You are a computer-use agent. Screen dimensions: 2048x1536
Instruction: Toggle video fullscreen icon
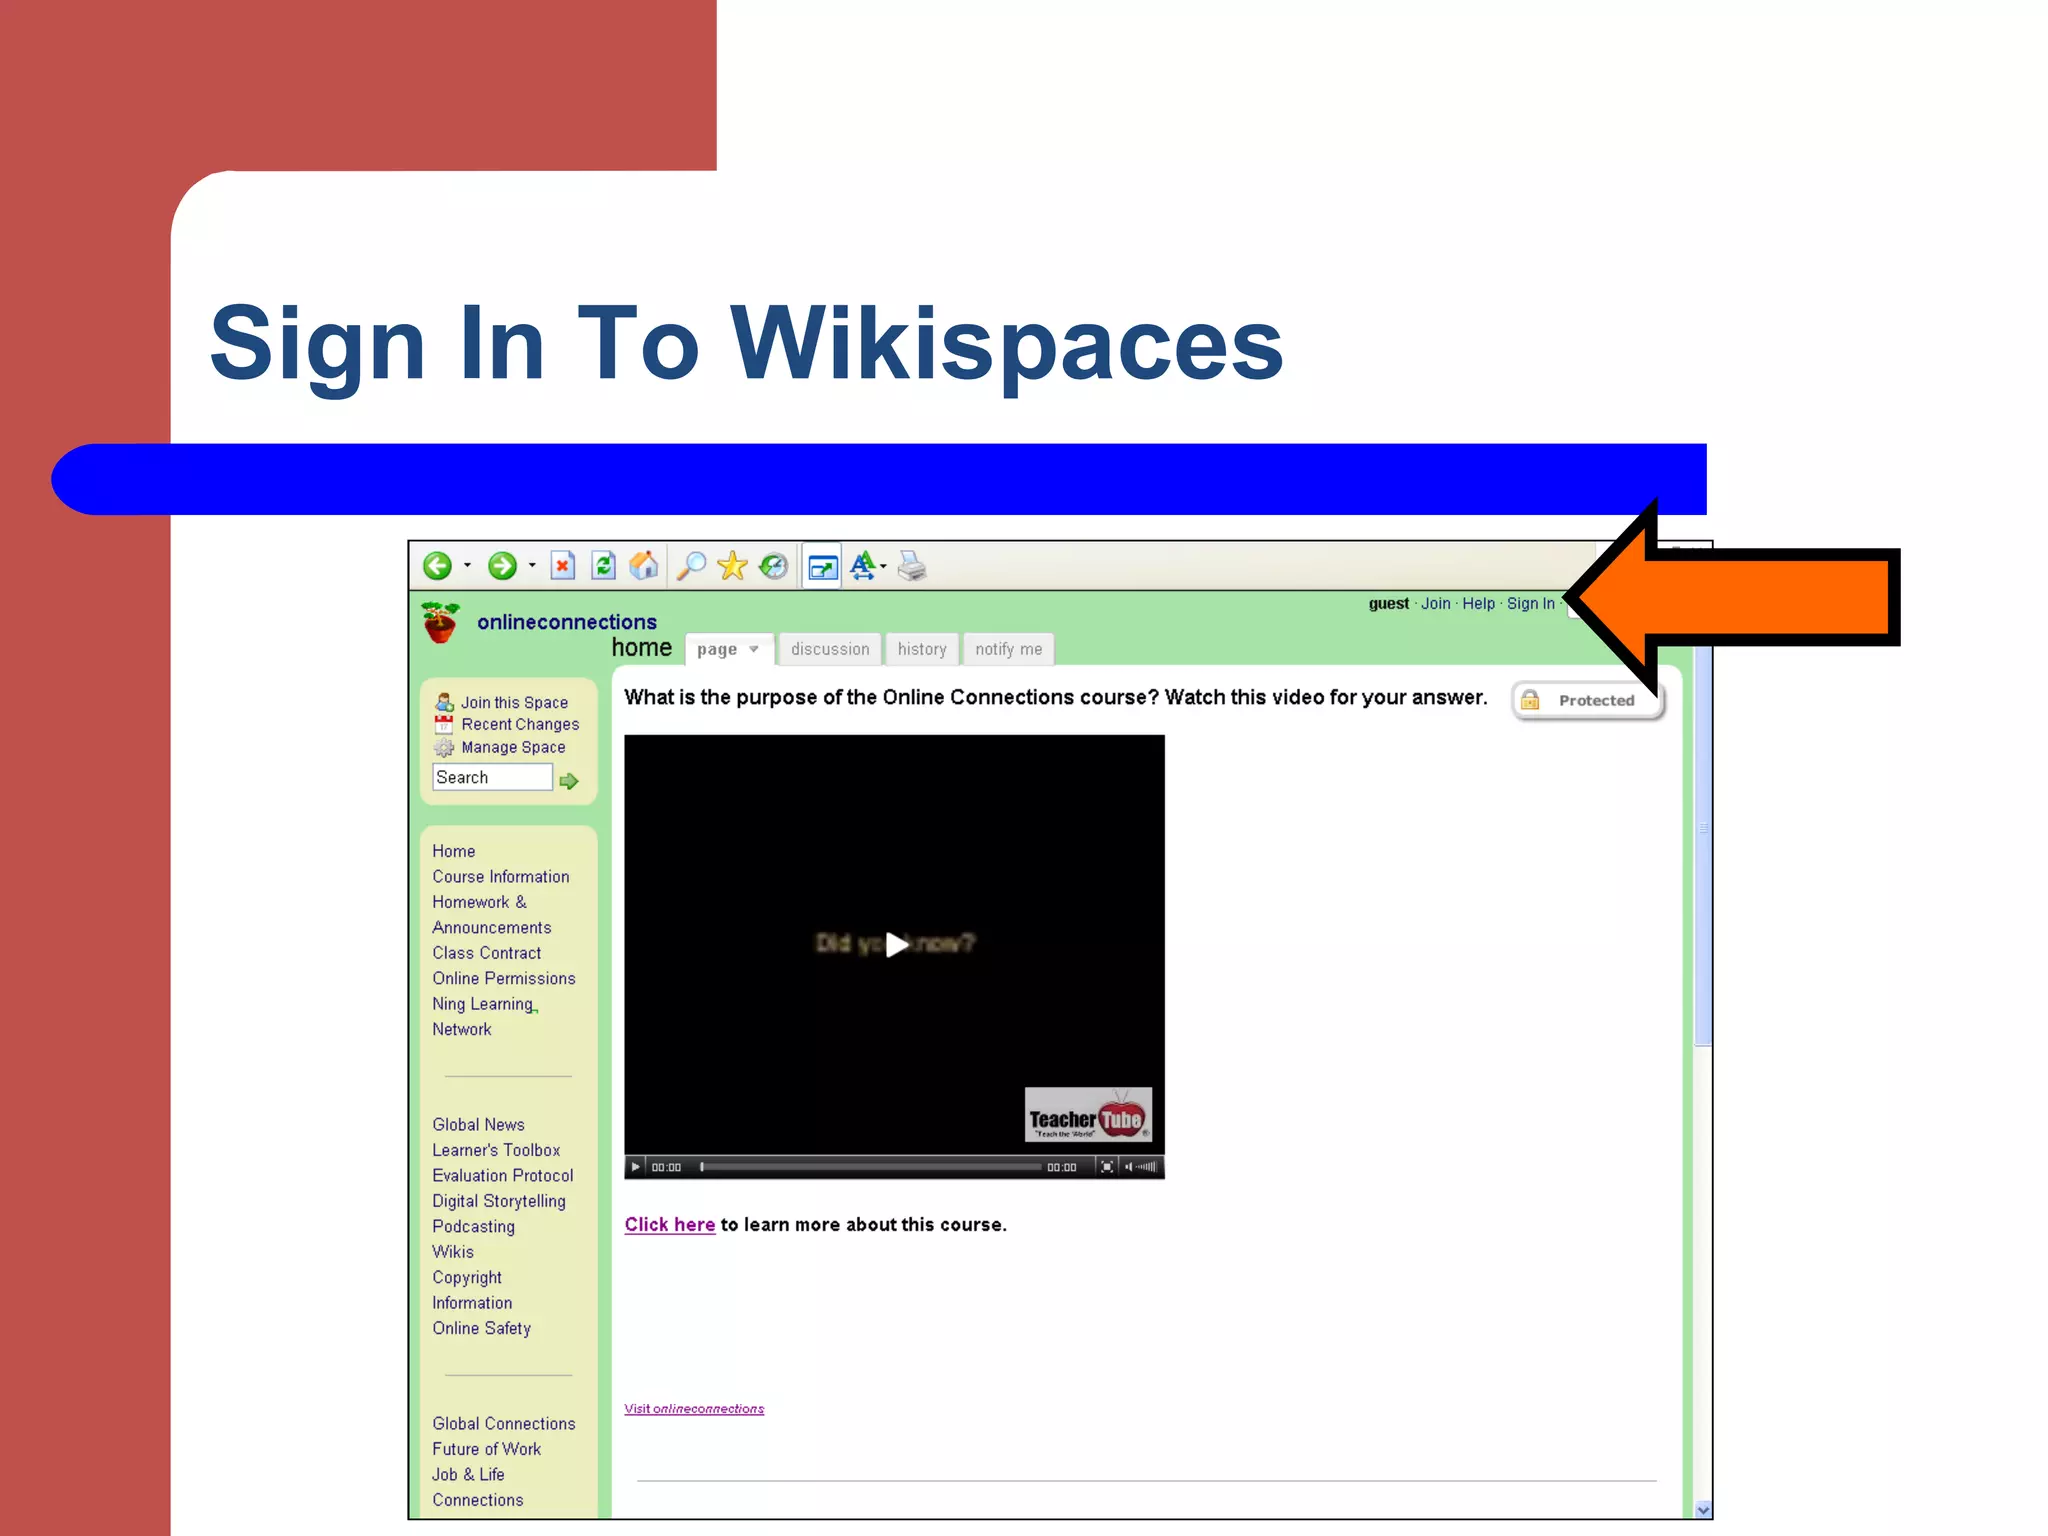[x=1107, y=1167]
